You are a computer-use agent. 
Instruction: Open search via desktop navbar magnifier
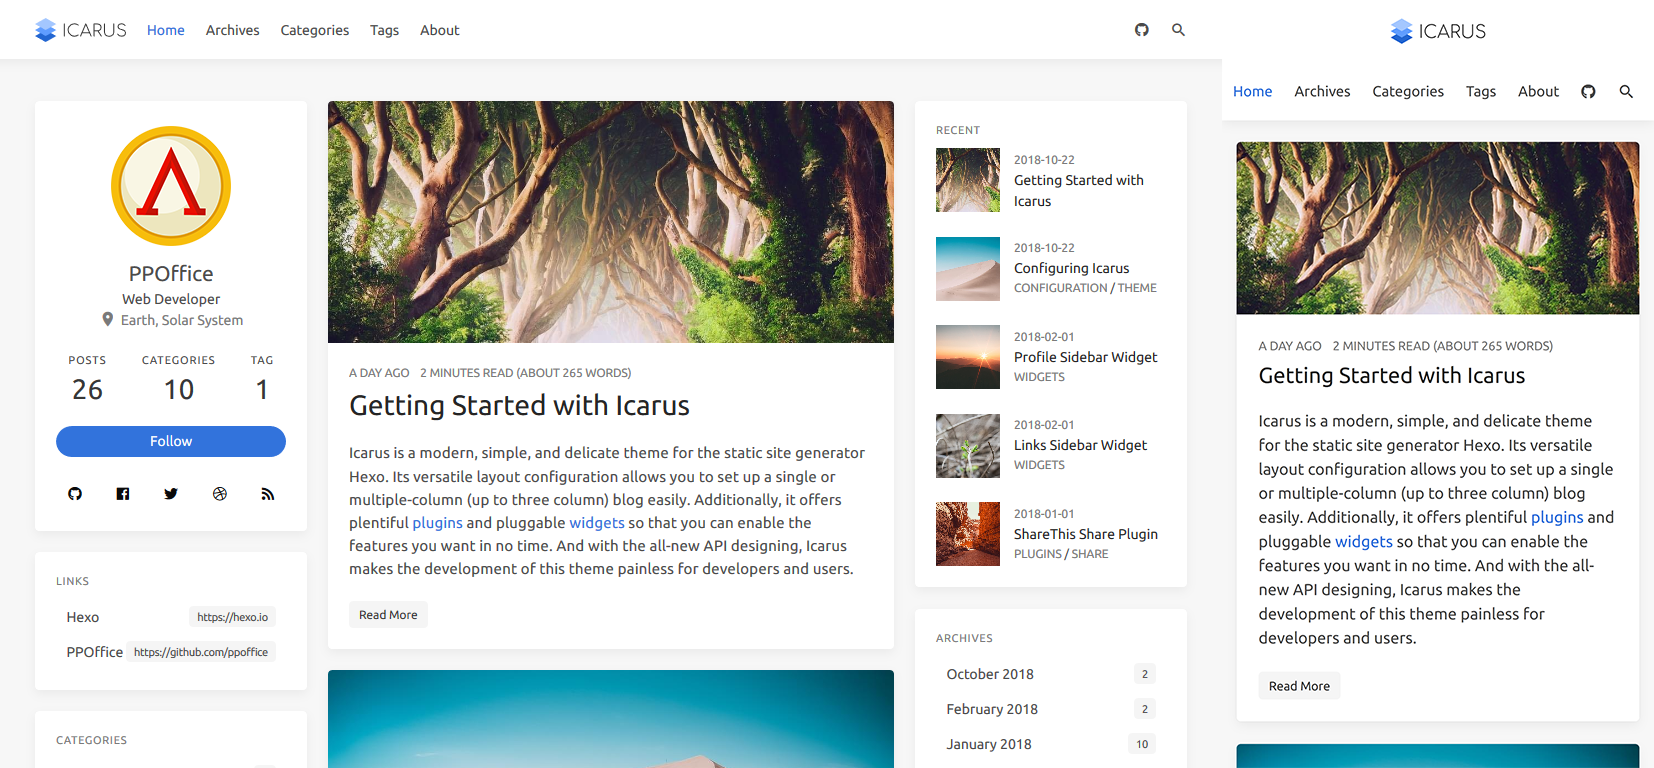click(1178, 30)
